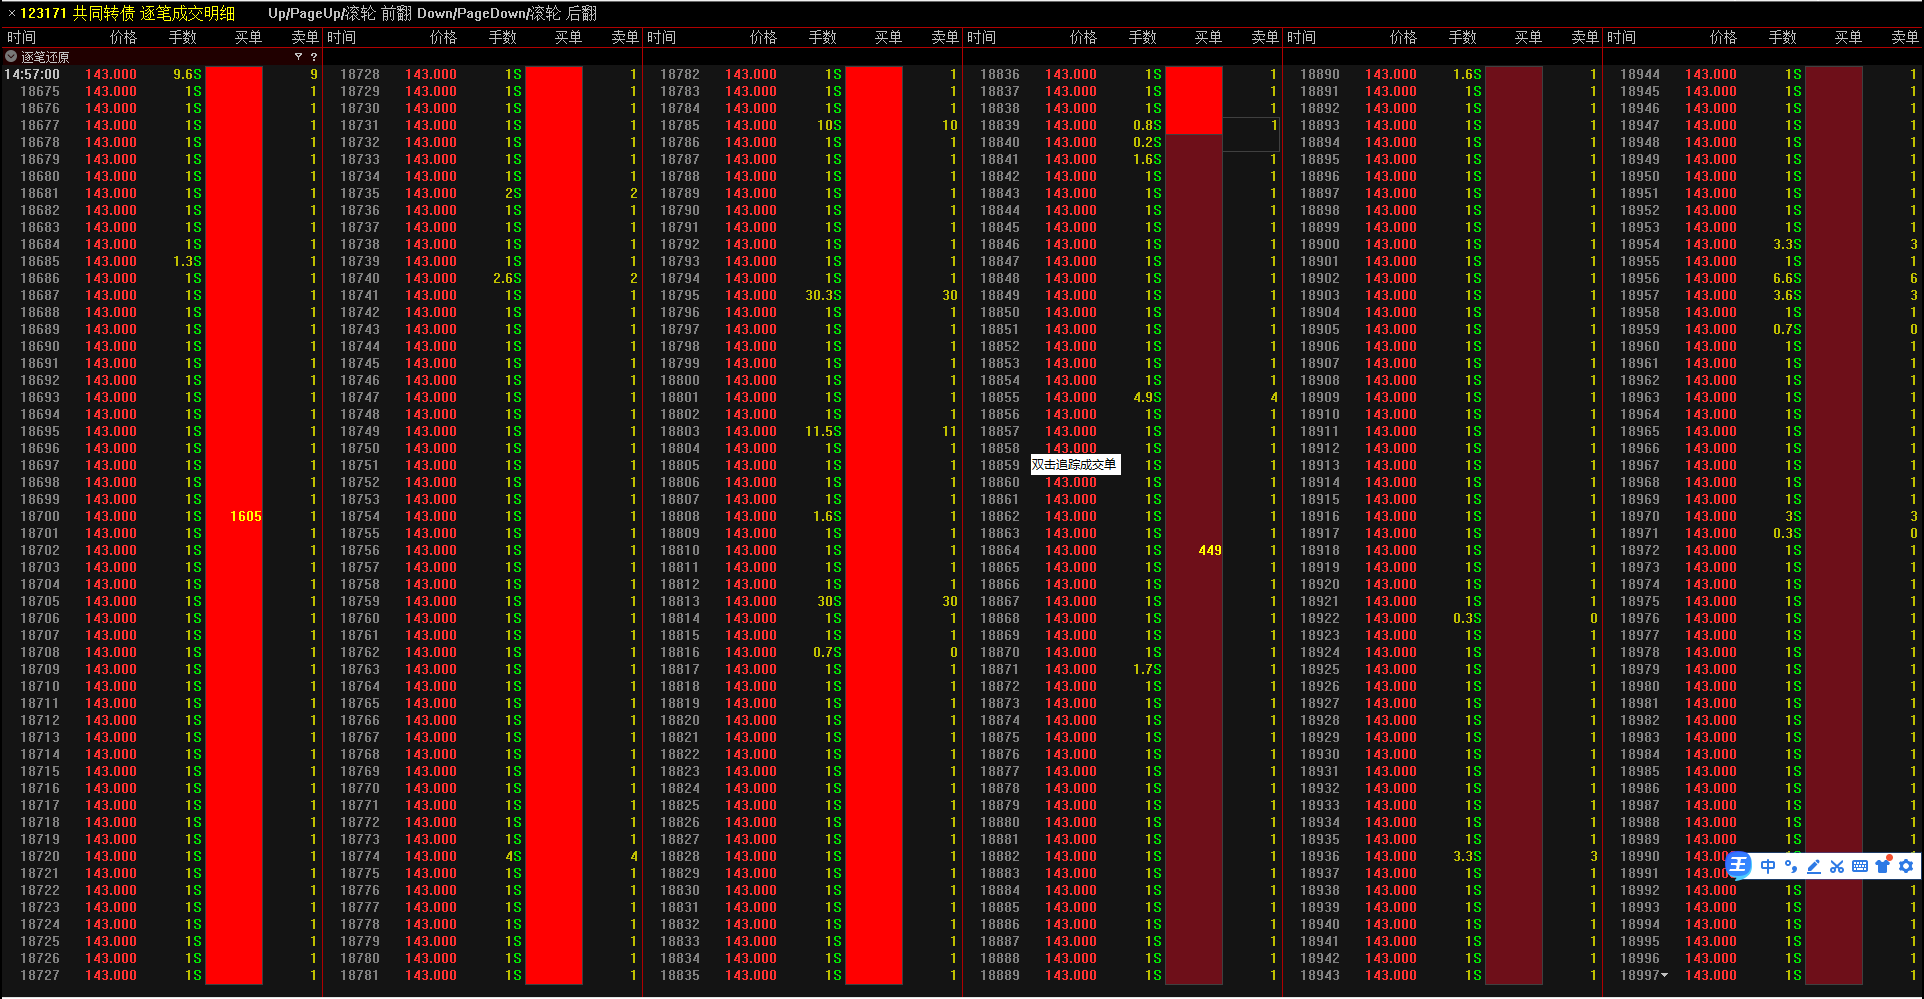Click the 4.9S volume in row 18855
Screen dimensions: 1924x999
1147,397
